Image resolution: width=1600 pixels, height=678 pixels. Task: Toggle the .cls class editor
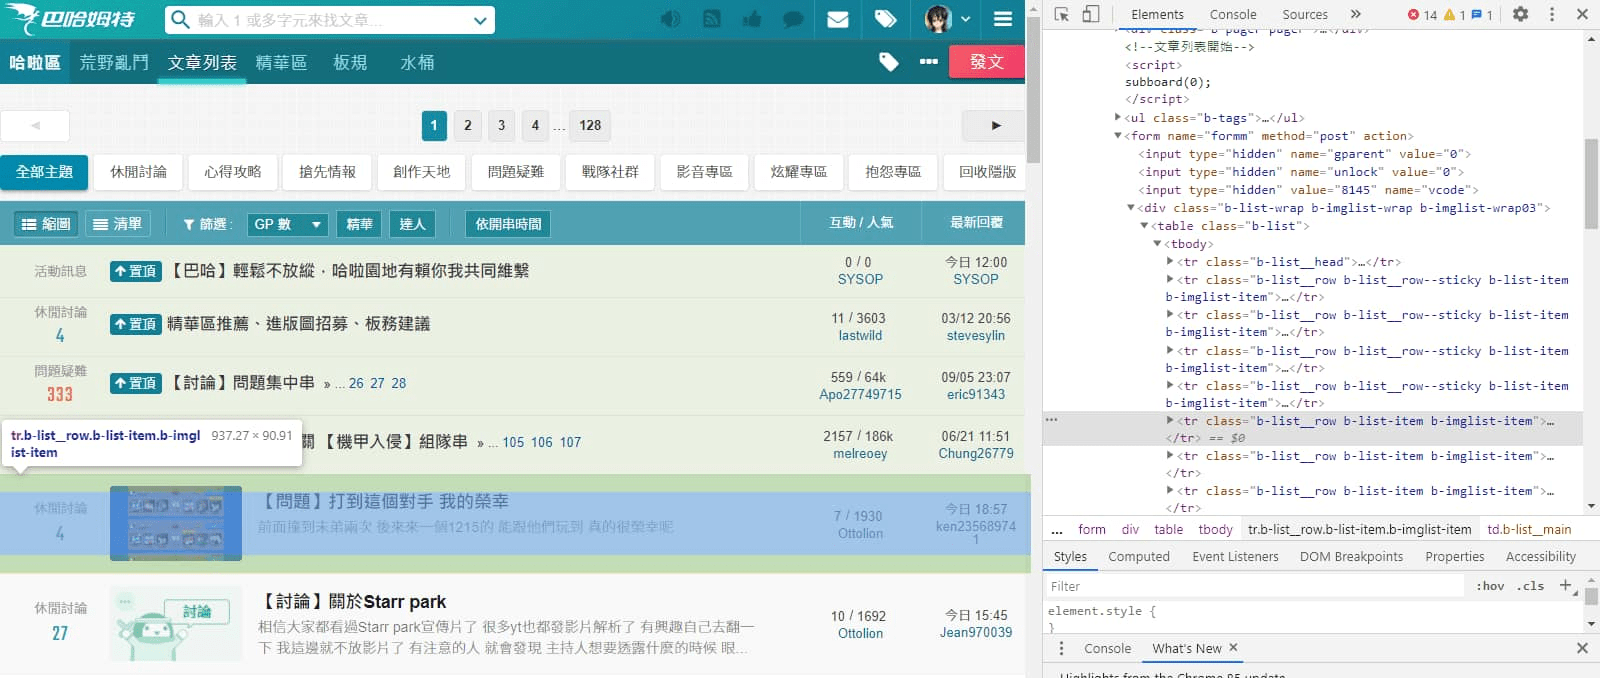[1530, 586]
